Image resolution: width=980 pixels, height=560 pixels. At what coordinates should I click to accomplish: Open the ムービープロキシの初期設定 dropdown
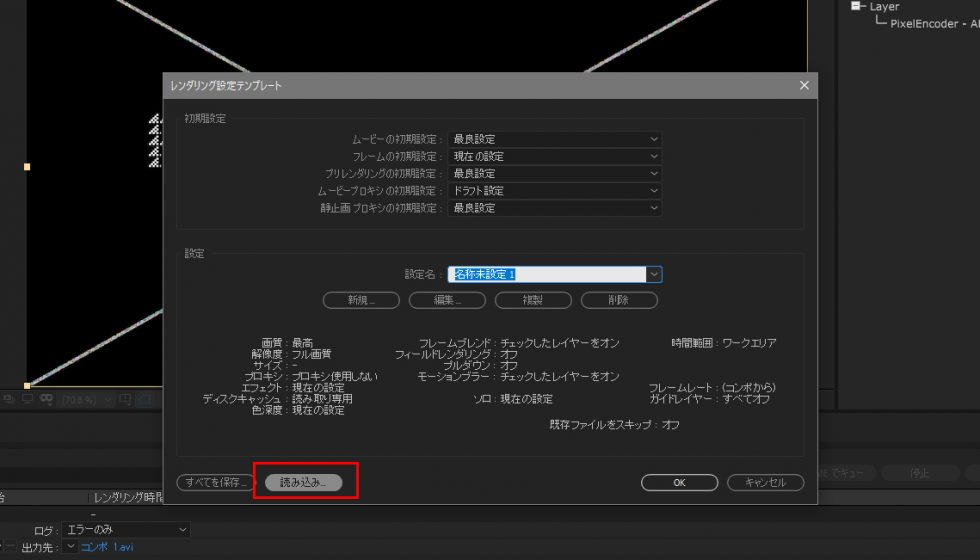554,191
